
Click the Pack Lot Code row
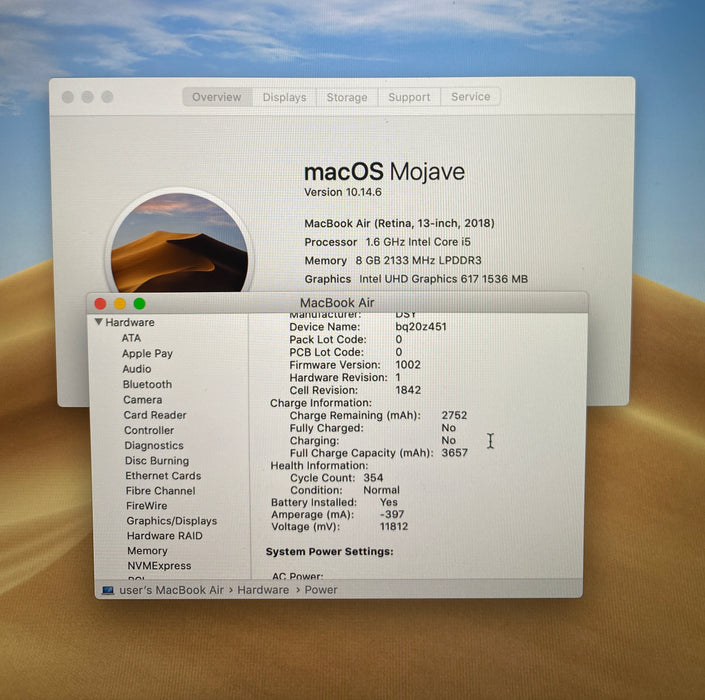pyautogui.click(x=346, y=339)
